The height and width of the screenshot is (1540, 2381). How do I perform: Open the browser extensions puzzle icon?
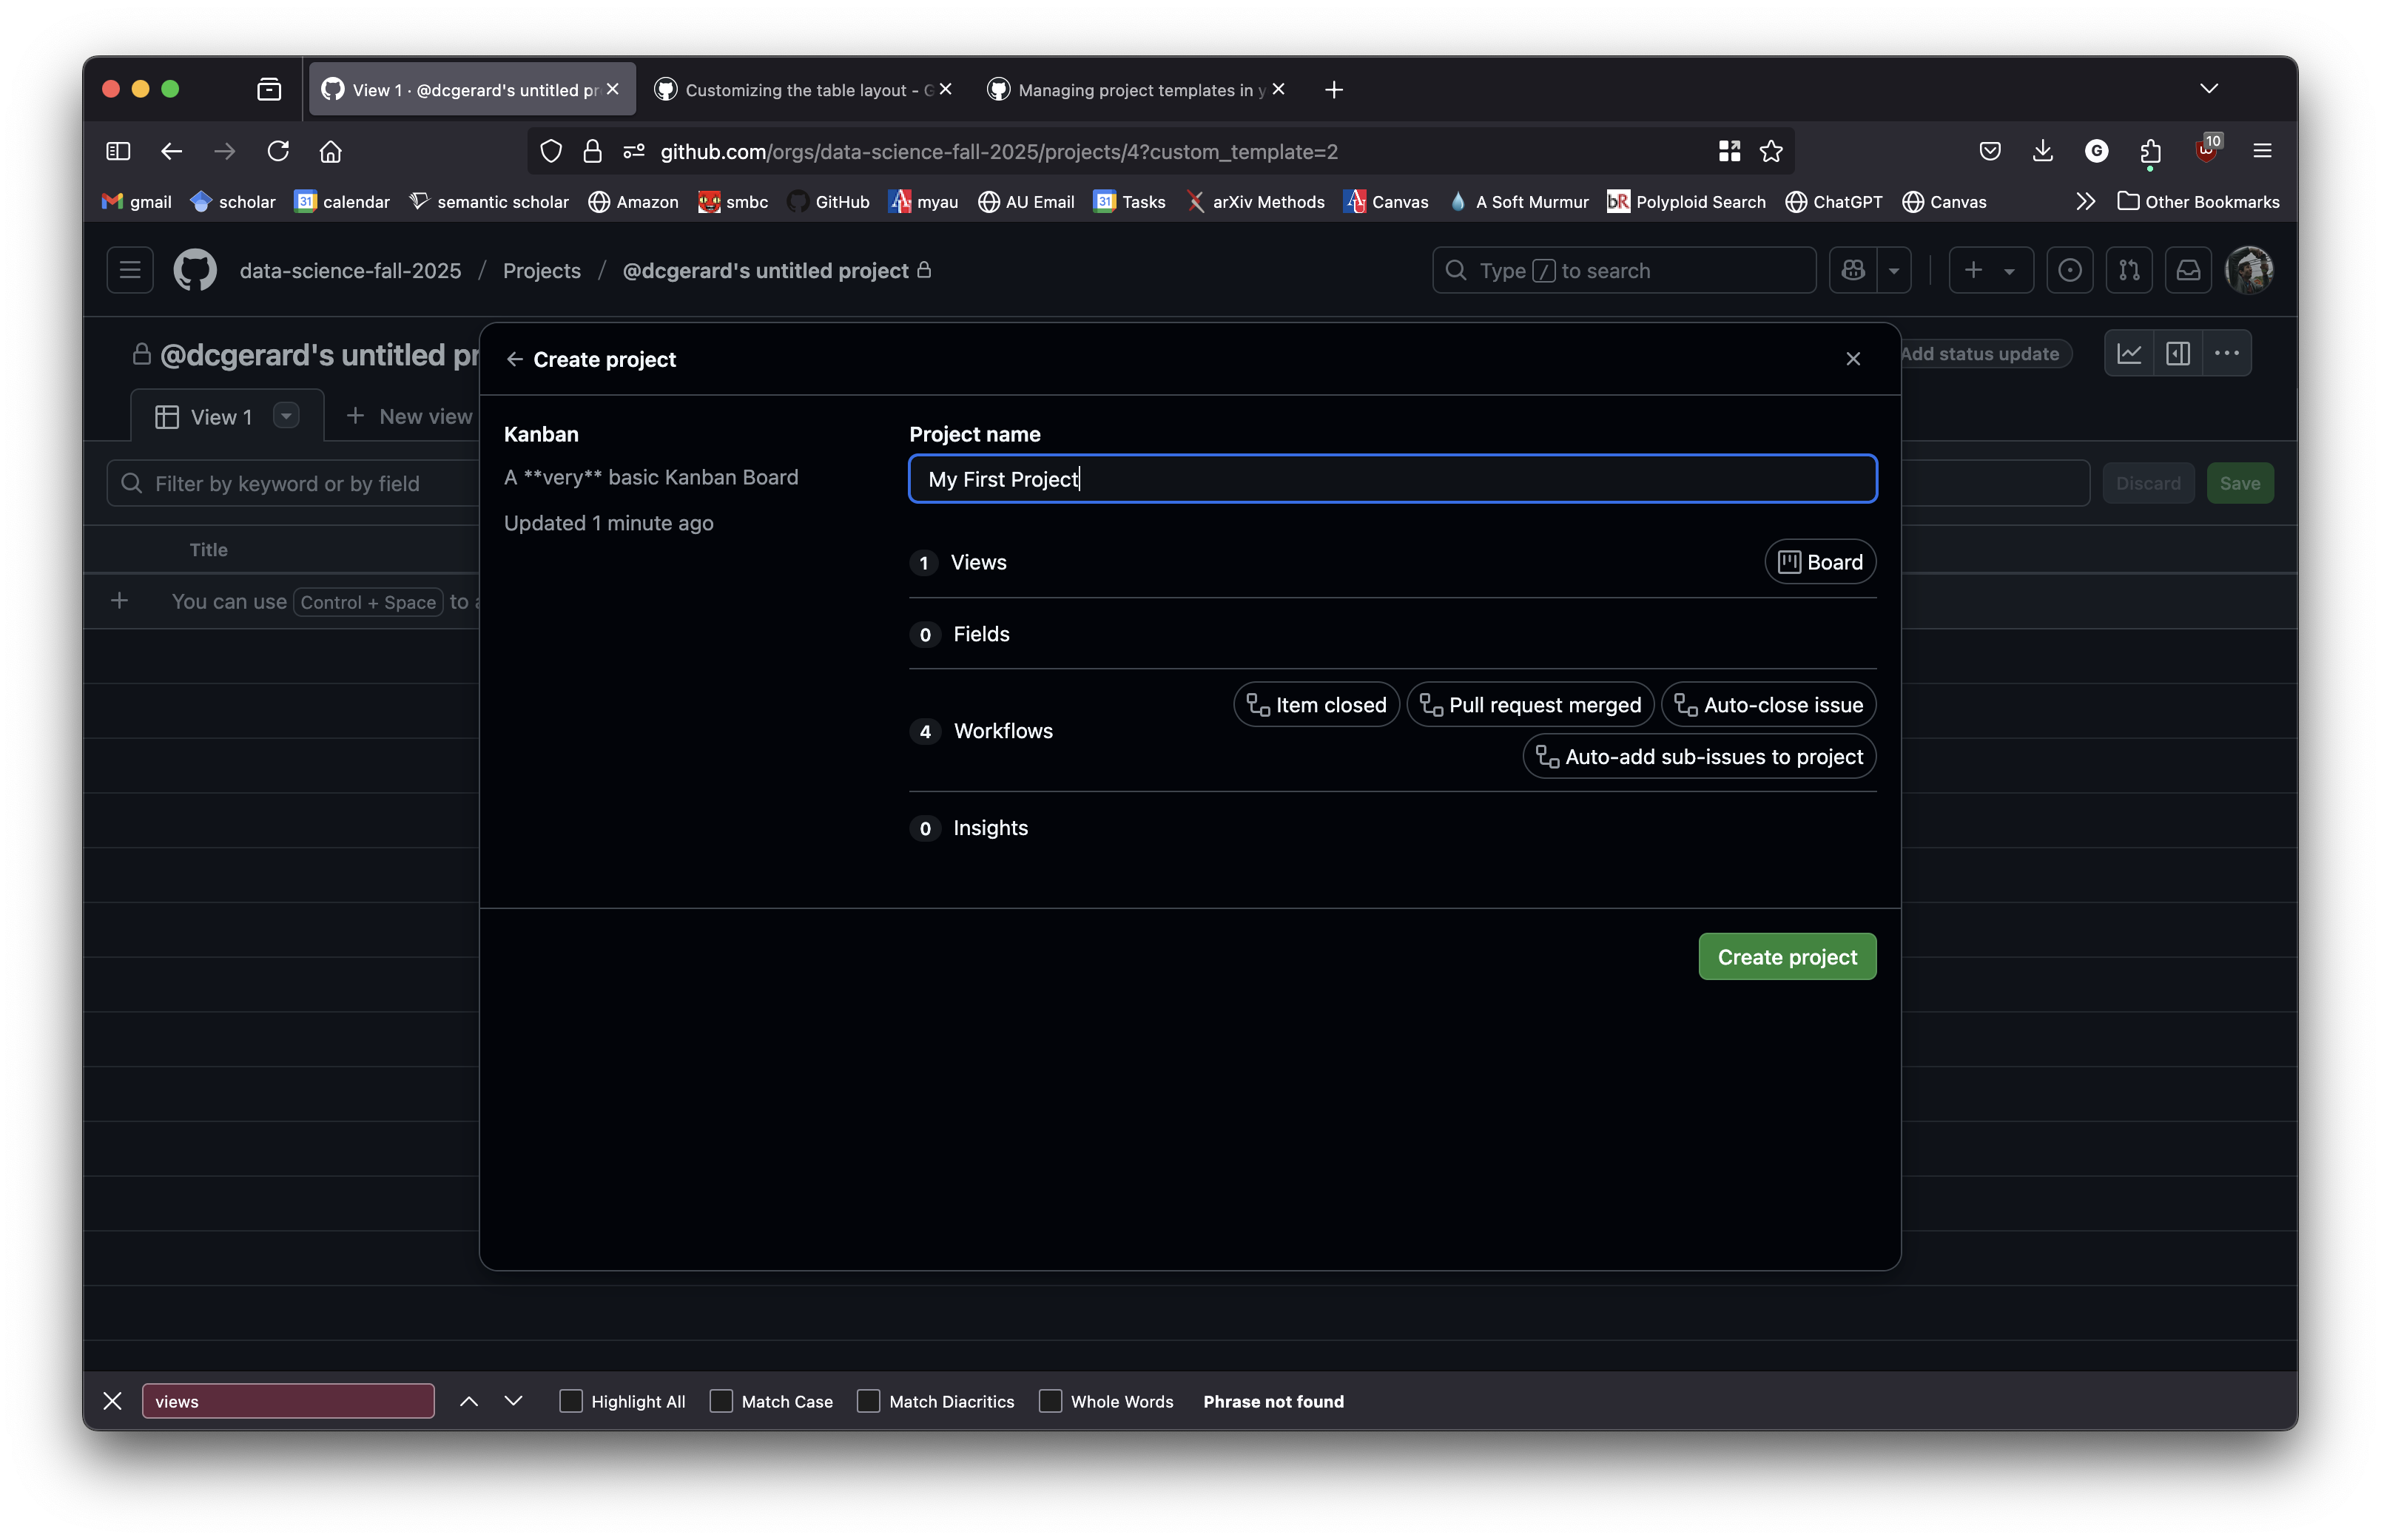[x=2150, y=151]
